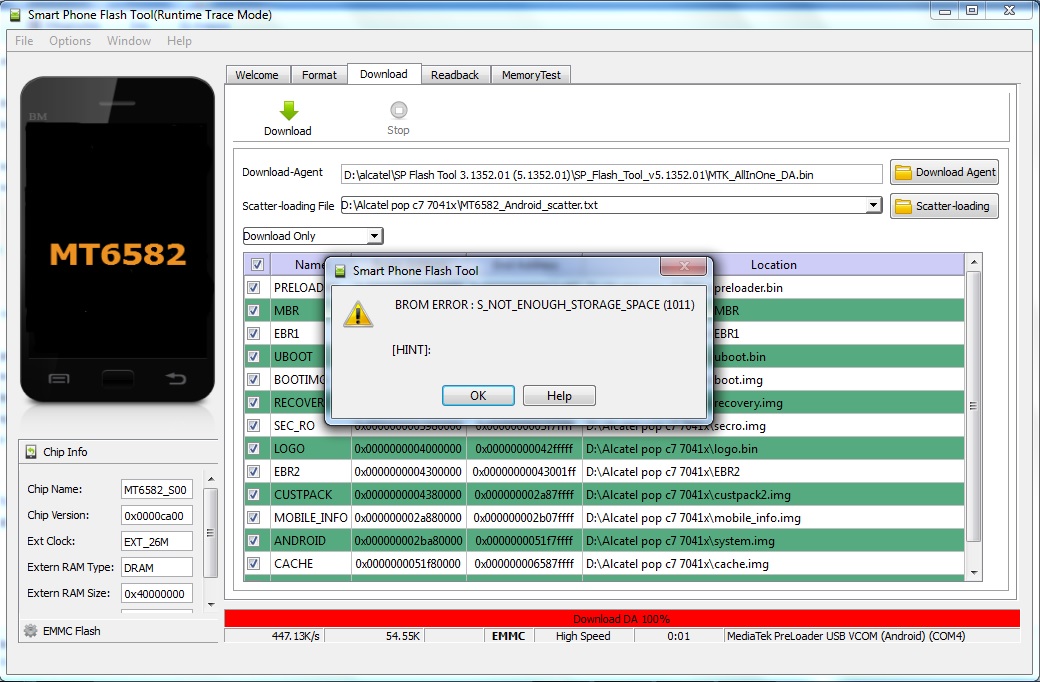This screenshot has height=682, width=1040.
Task: Uncheck the RECOVERY row checkbox
Action: (253, 402)
